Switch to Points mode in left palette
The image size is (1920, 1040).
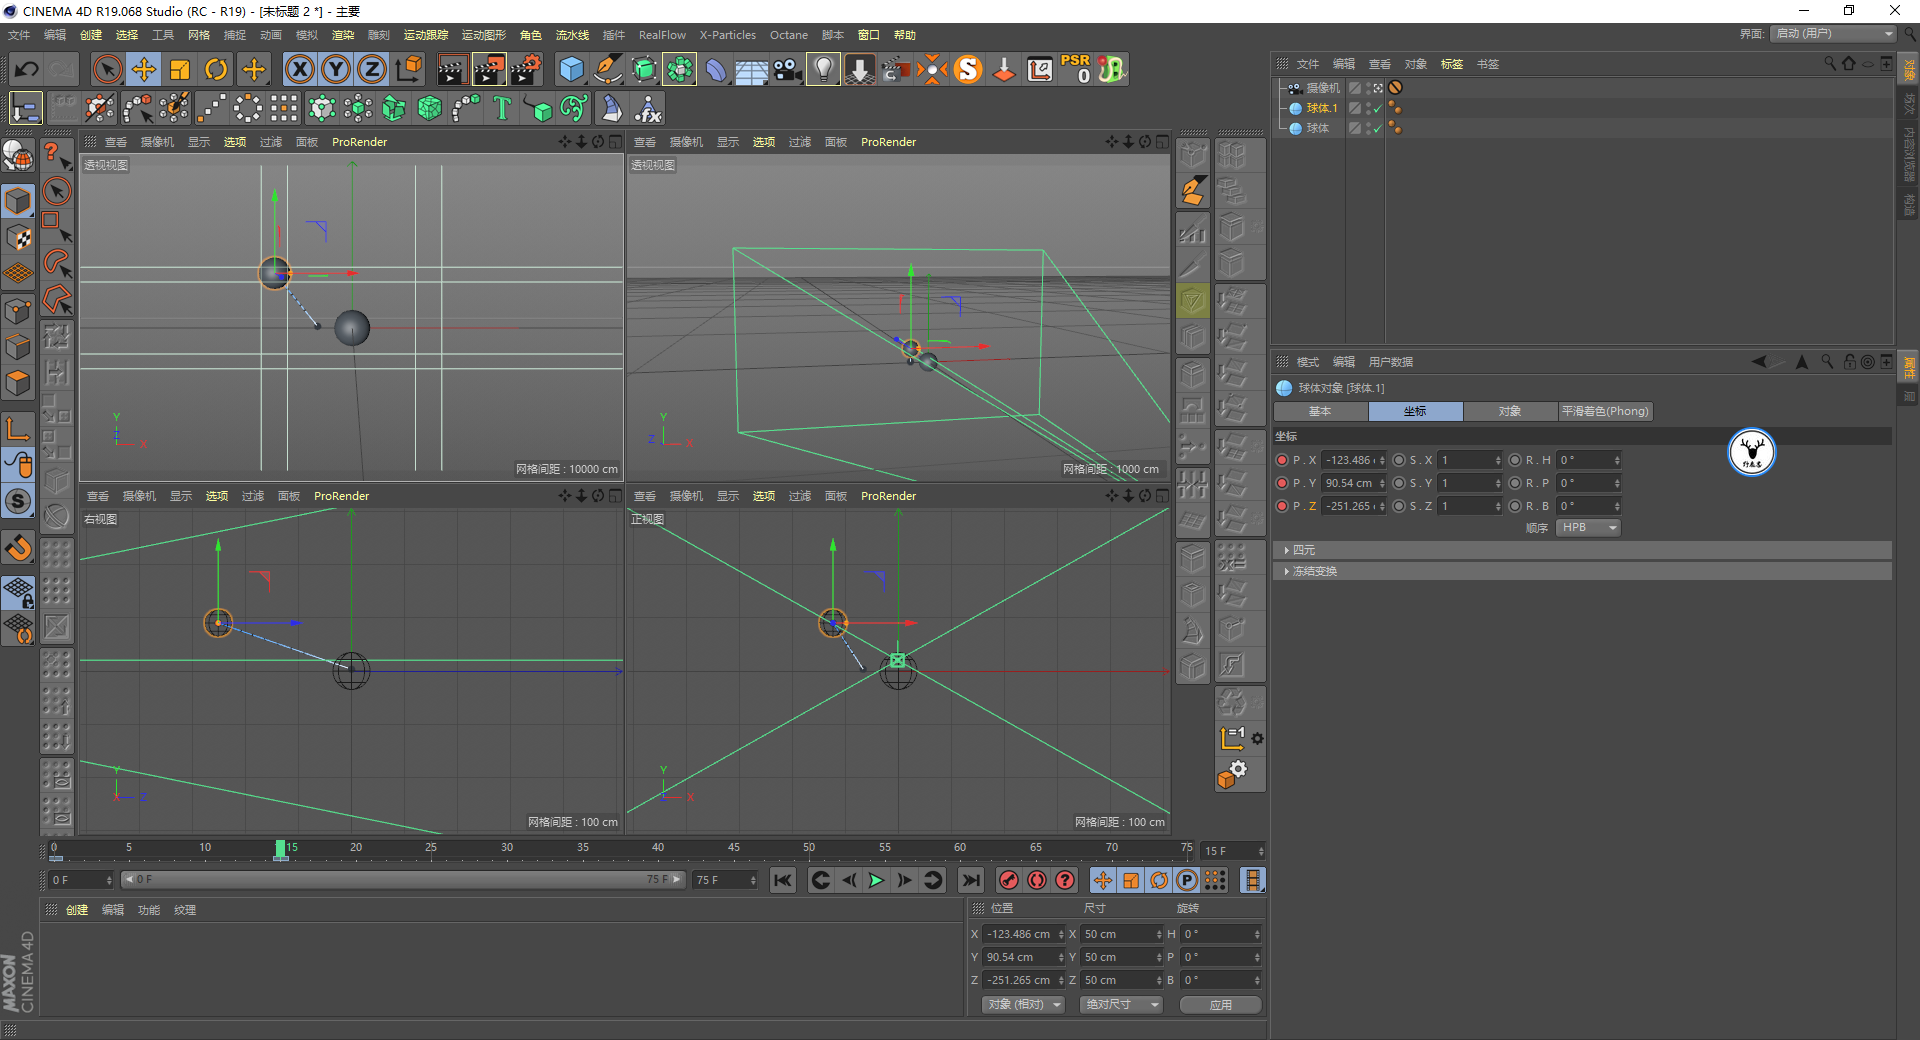click(18, 310)
